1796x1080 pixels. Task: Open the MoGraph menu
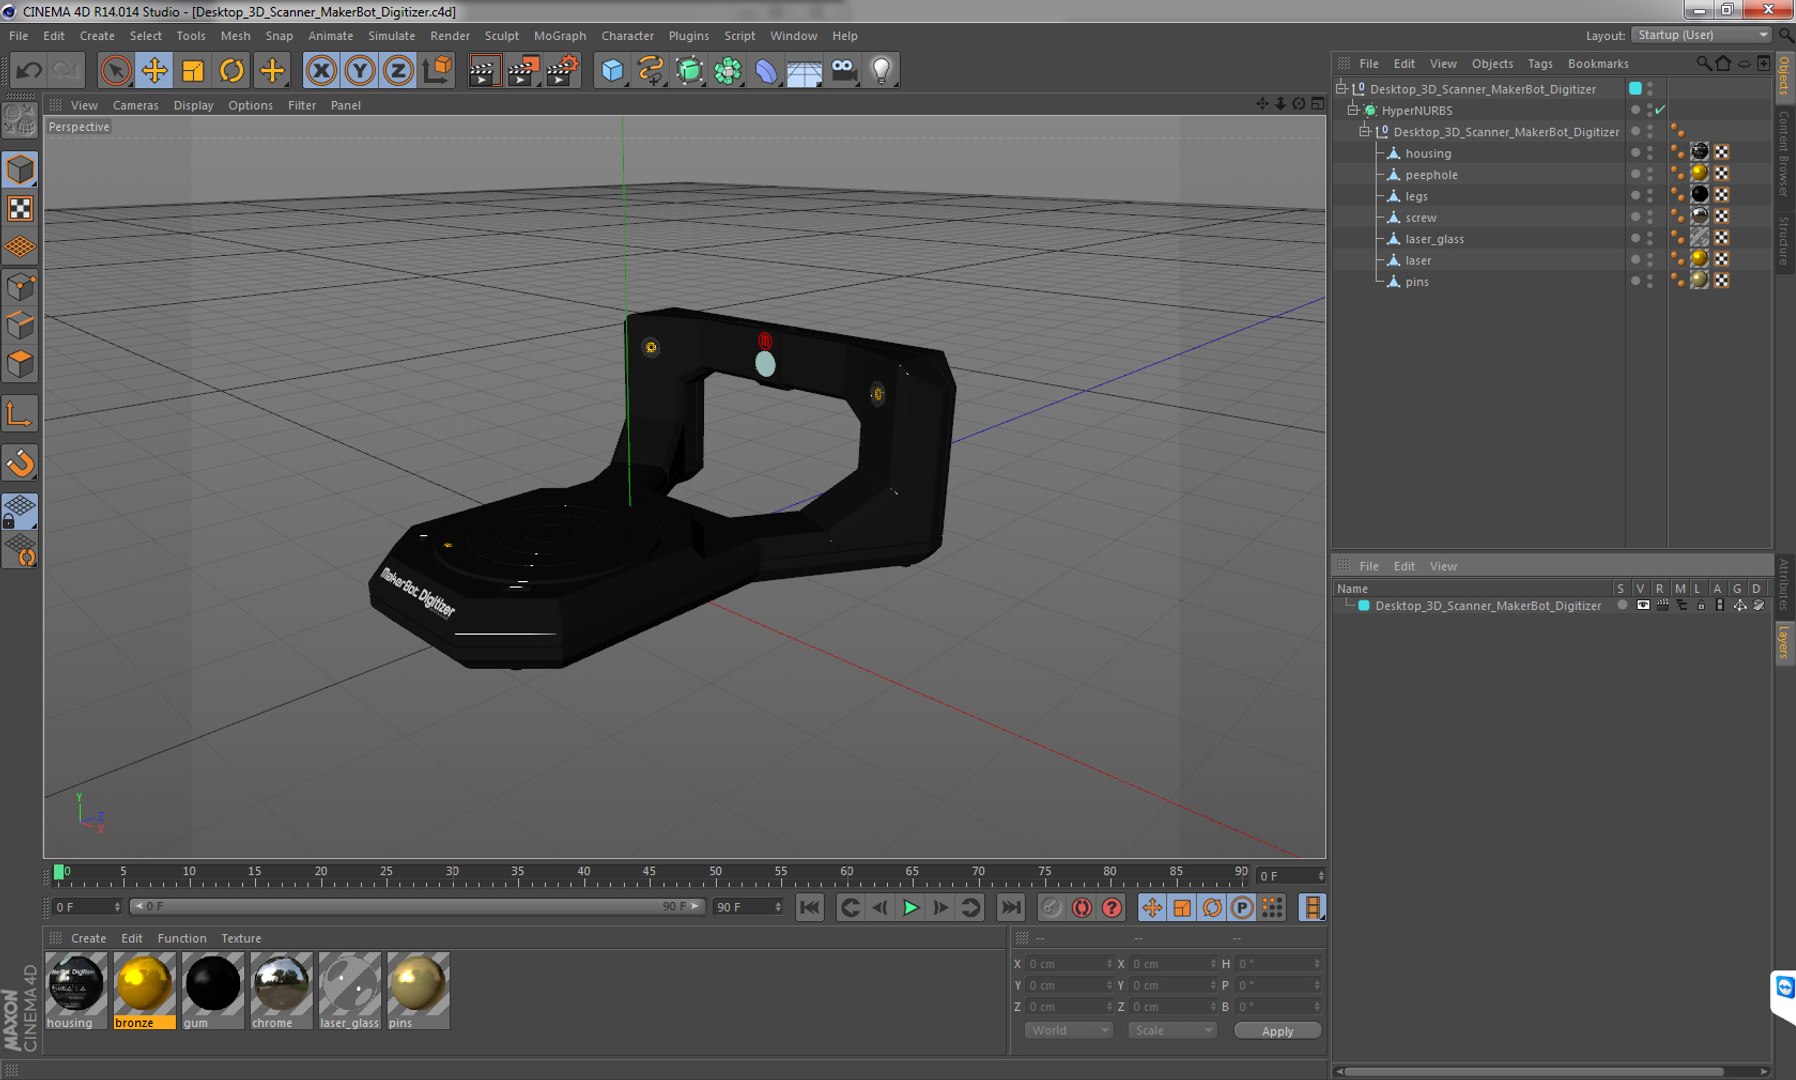tap(559, 36)
